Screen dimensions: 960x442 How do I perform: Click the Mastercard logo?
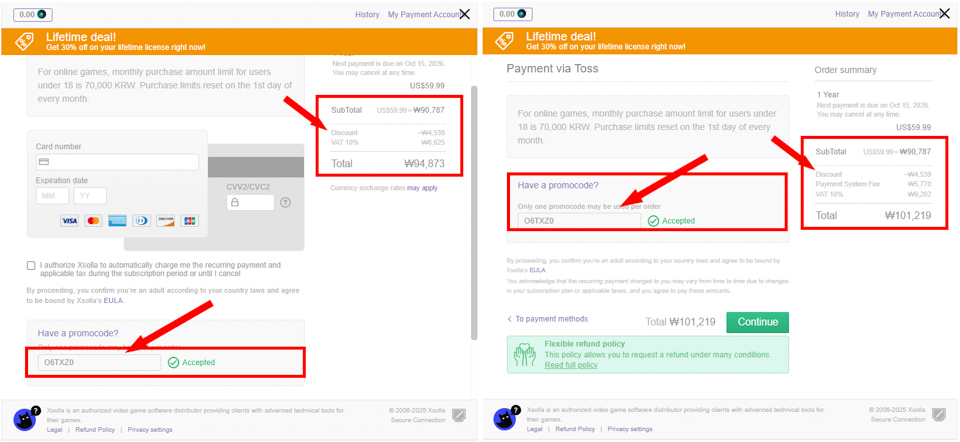[94, 221]
